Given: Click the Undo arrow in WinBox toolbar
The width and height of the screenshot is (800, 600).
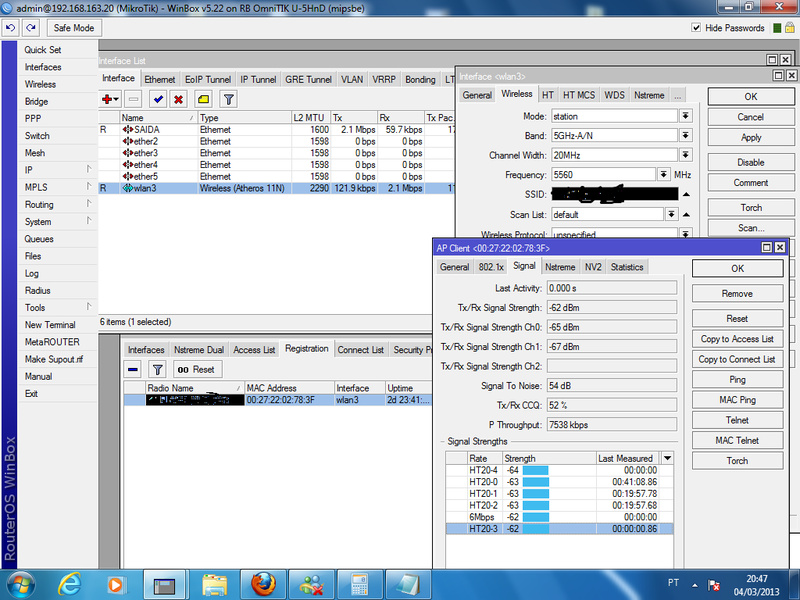Looking at the screenshot, I should tap(10, 28).
